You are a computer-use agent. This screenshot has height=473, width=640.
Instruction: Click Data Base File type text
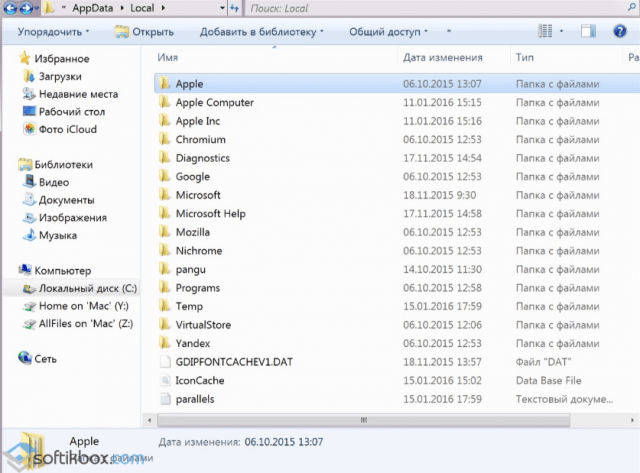[x=549, y=380]
